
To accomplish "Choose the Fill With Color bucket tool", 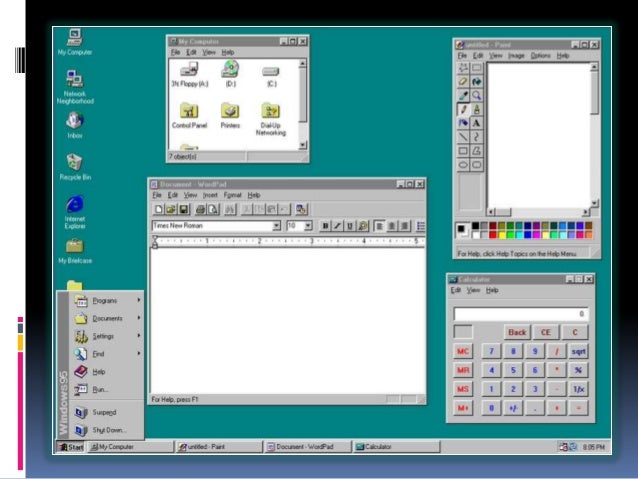I will [x=476, y=81].
